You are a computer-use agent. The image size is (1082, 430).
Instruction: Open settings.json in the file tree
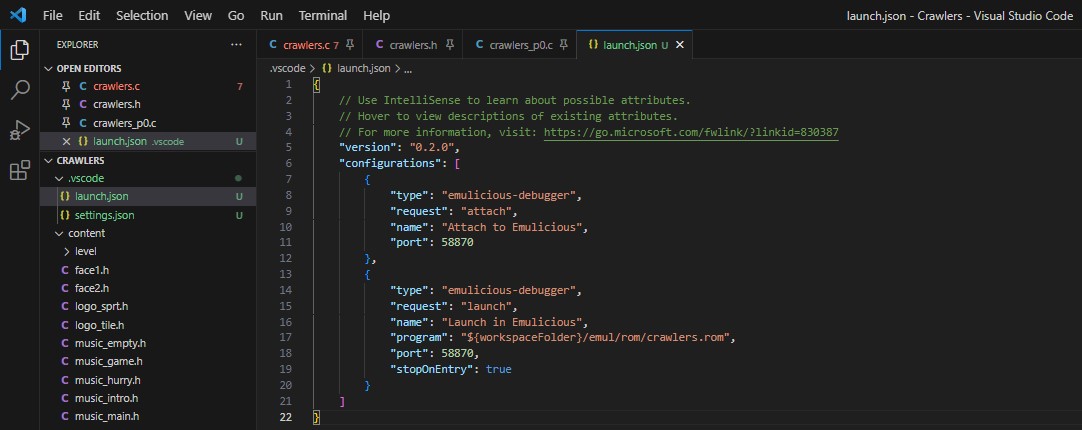tap(148, 215)
